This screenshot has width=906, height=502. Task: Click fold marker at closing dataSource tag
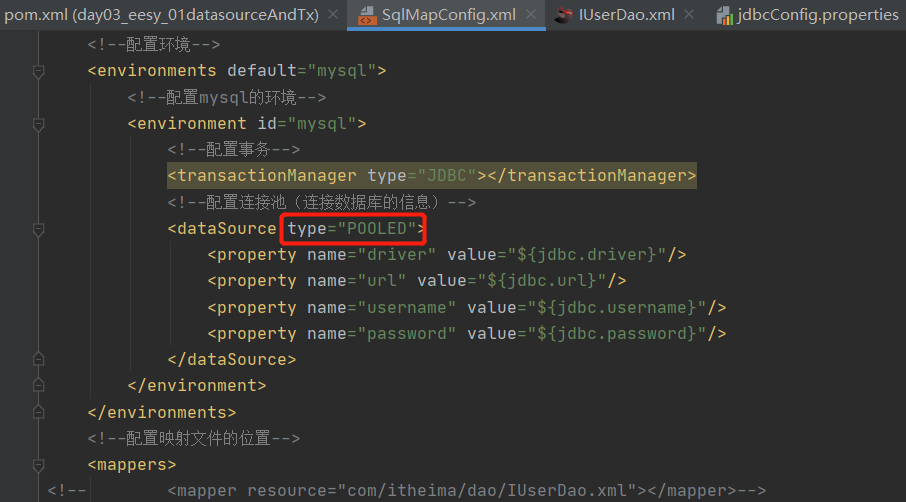click(39, 359)
